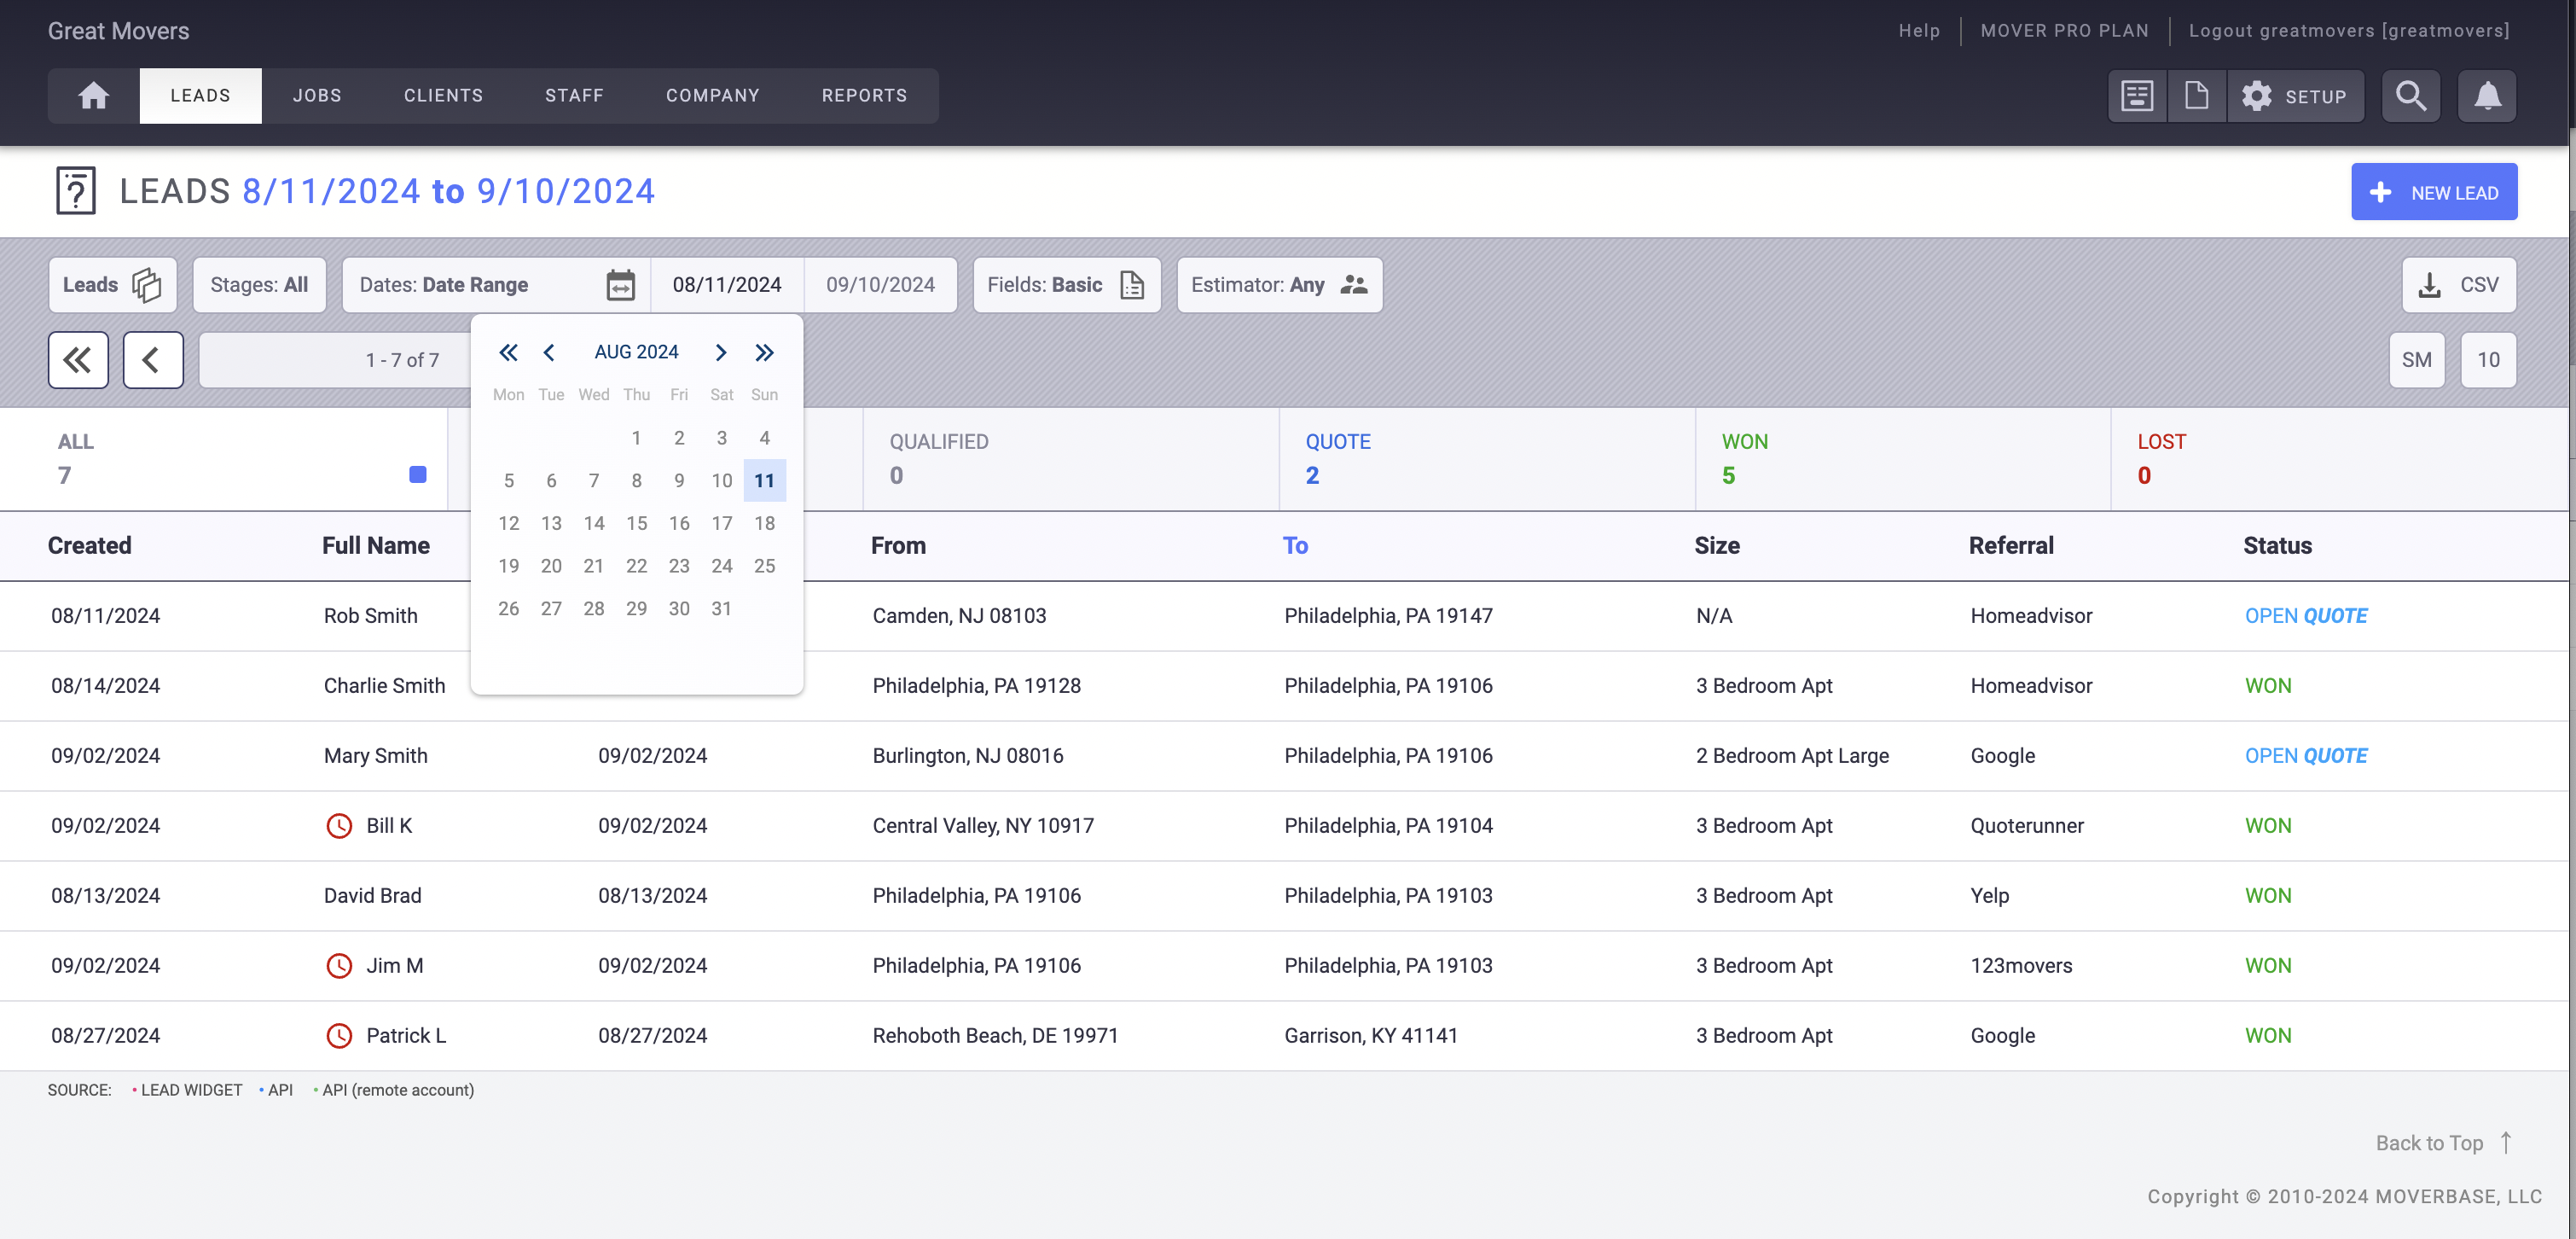2576x1239 pixels.
Task: Click the Help link
Action: [1919, 31]
